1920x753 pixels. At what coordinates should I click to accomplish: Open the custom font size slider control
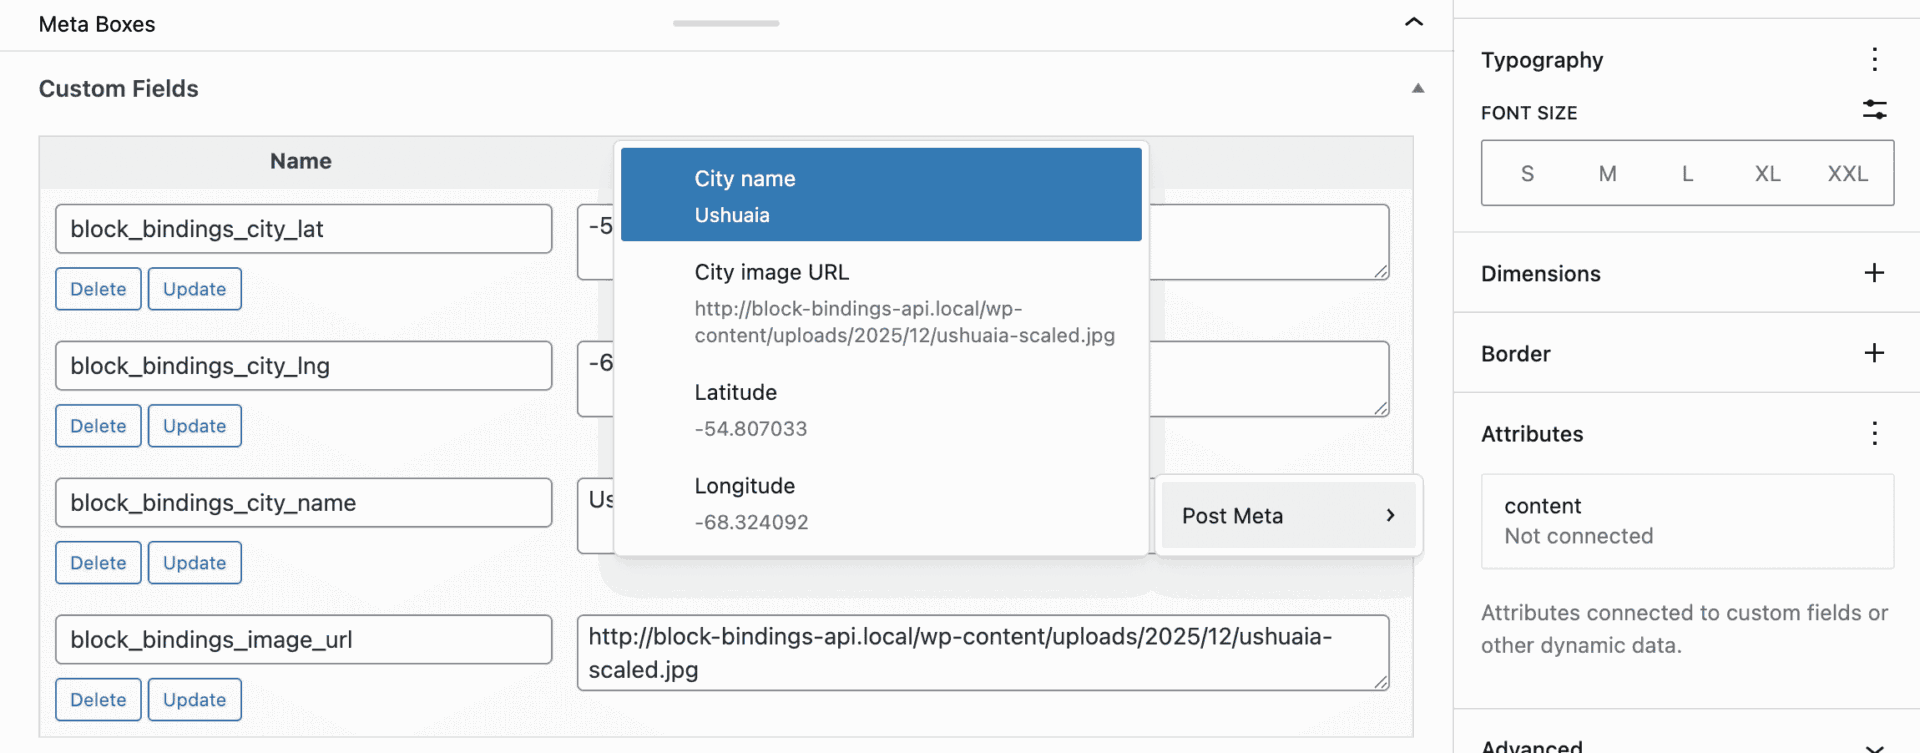tap(1874, 110)
